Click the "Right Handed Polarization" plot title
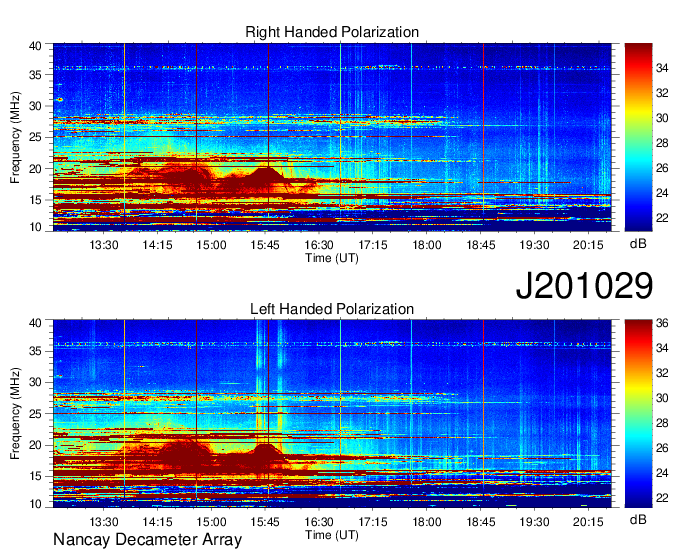Viewport: 680px width, 552px height. click(x=332, y=32)
